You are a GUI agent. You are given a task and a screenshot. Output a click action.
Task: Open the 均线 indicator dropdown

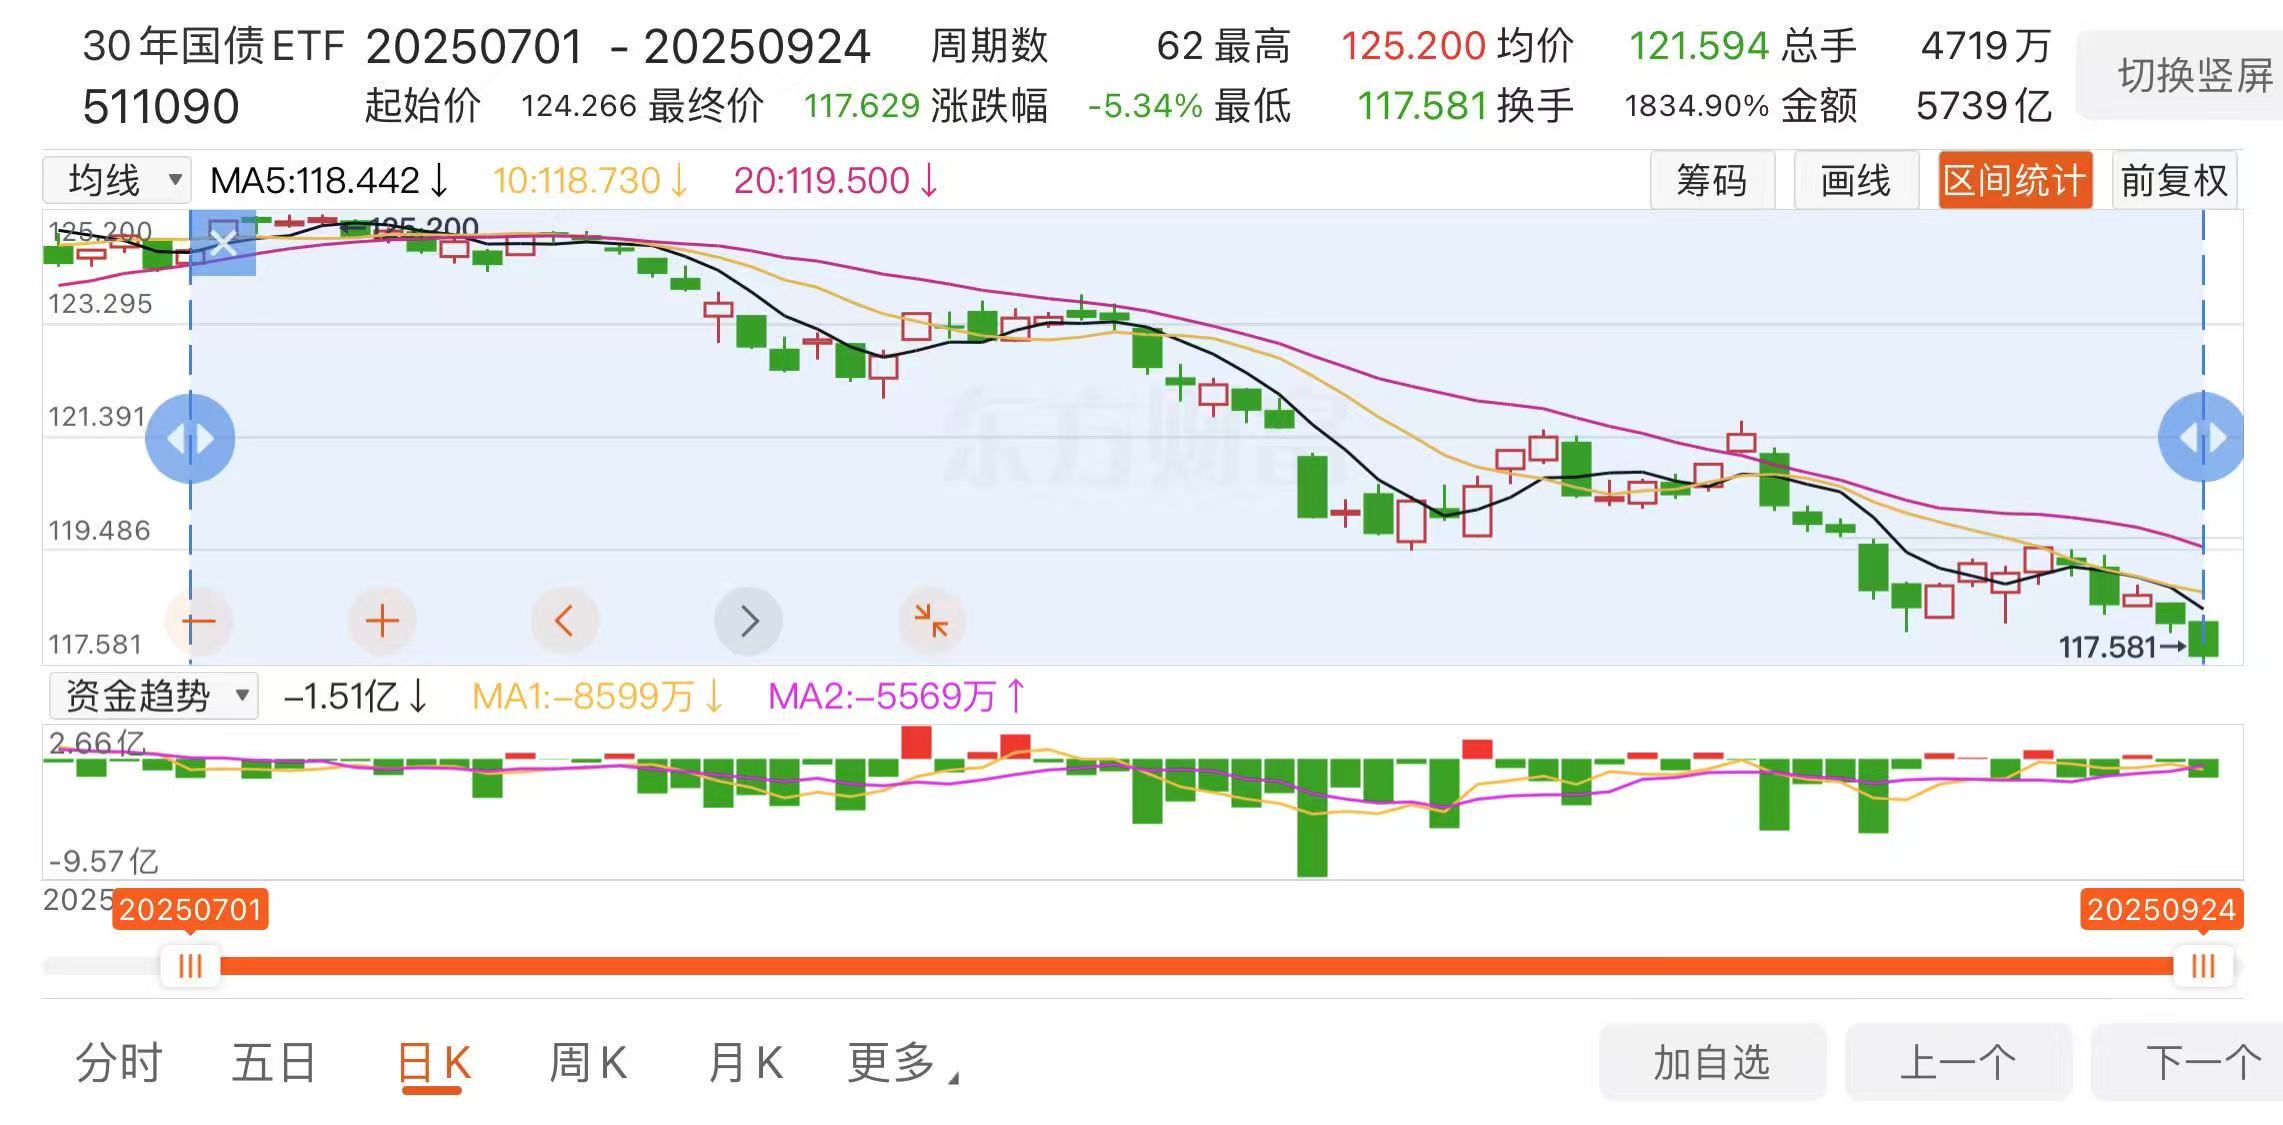[117, 181]
